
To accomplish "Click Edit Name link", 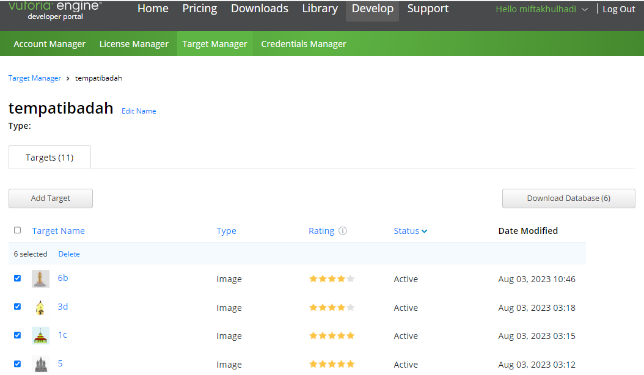I will click(139, 111).
